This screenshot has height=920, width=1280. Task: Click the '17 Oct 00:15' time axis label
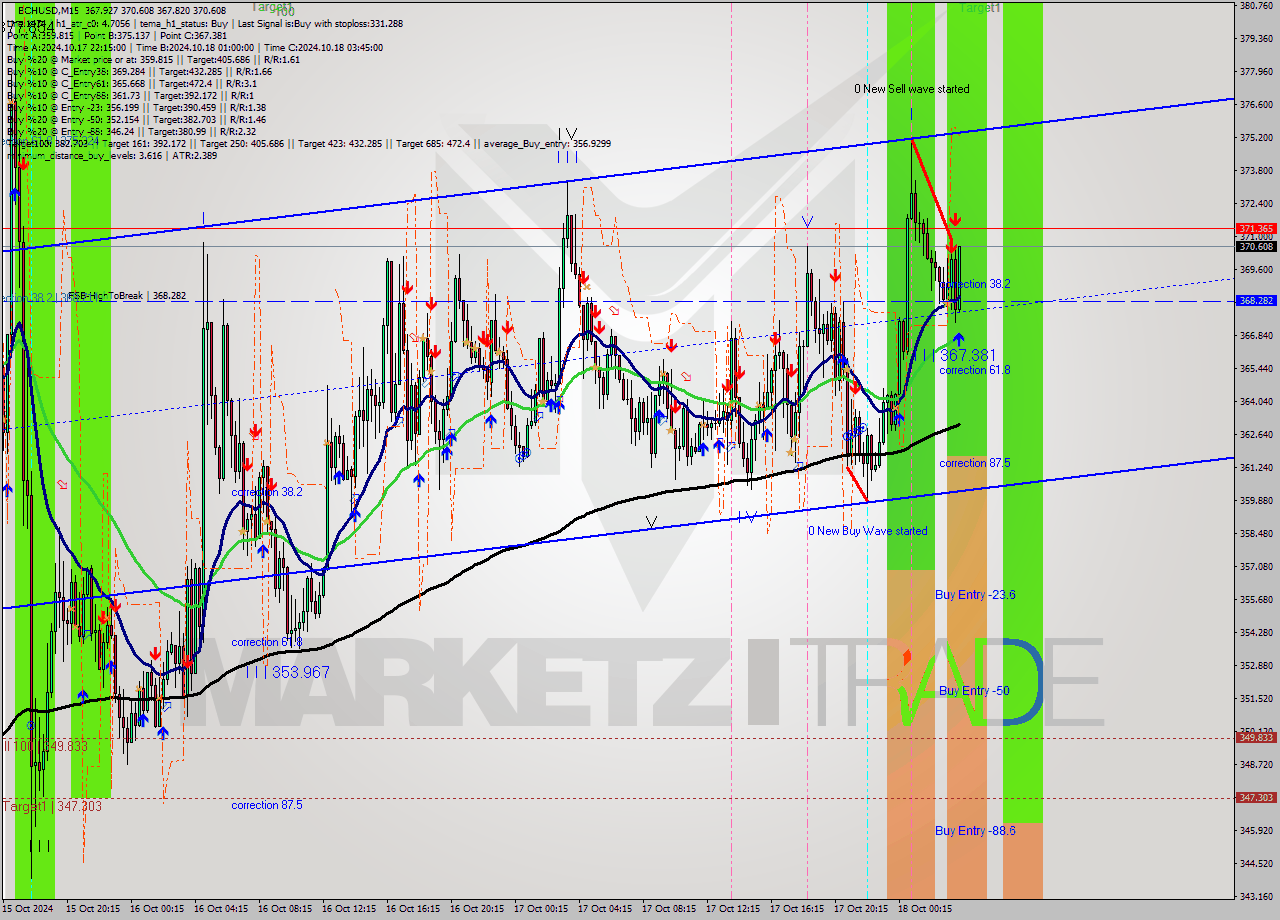tap(542, 909)
